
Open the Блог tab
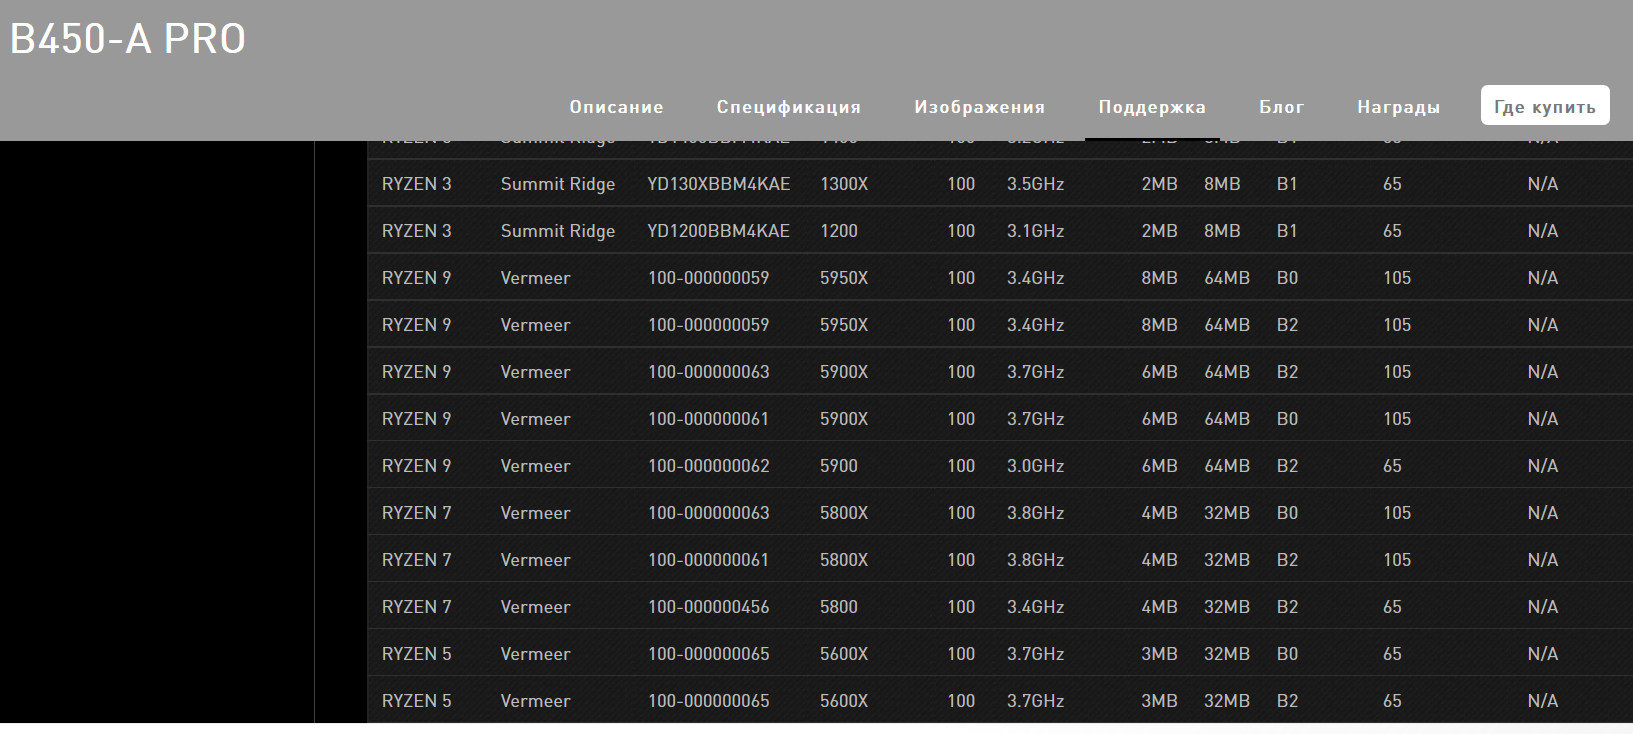pyautogui.click(x=1281, y=107)
